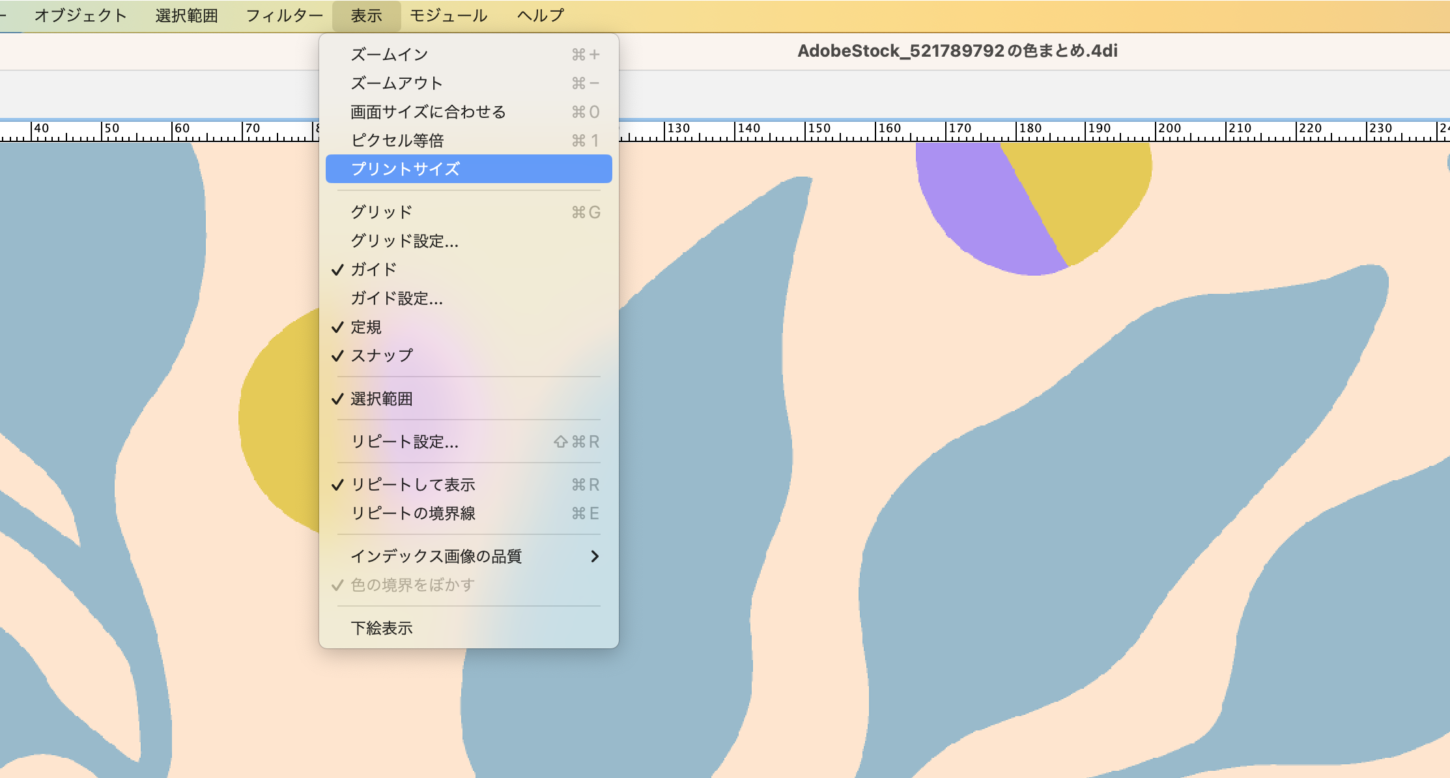
Task: Open ガイド設定... dialog
Action: click(396, 298)
